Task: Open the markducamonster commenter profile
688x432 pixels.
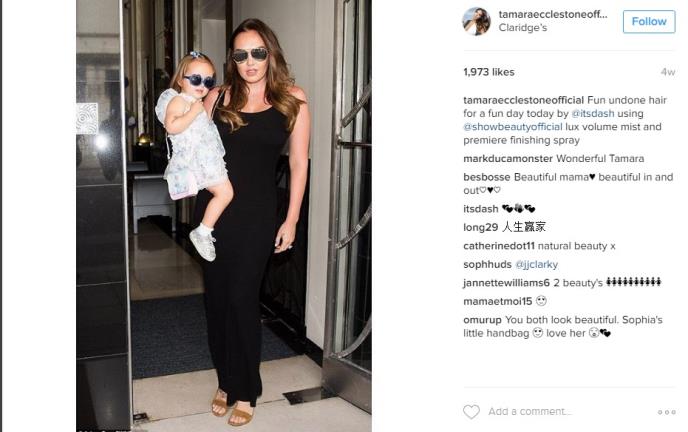Action: click(x=508, y=158)
